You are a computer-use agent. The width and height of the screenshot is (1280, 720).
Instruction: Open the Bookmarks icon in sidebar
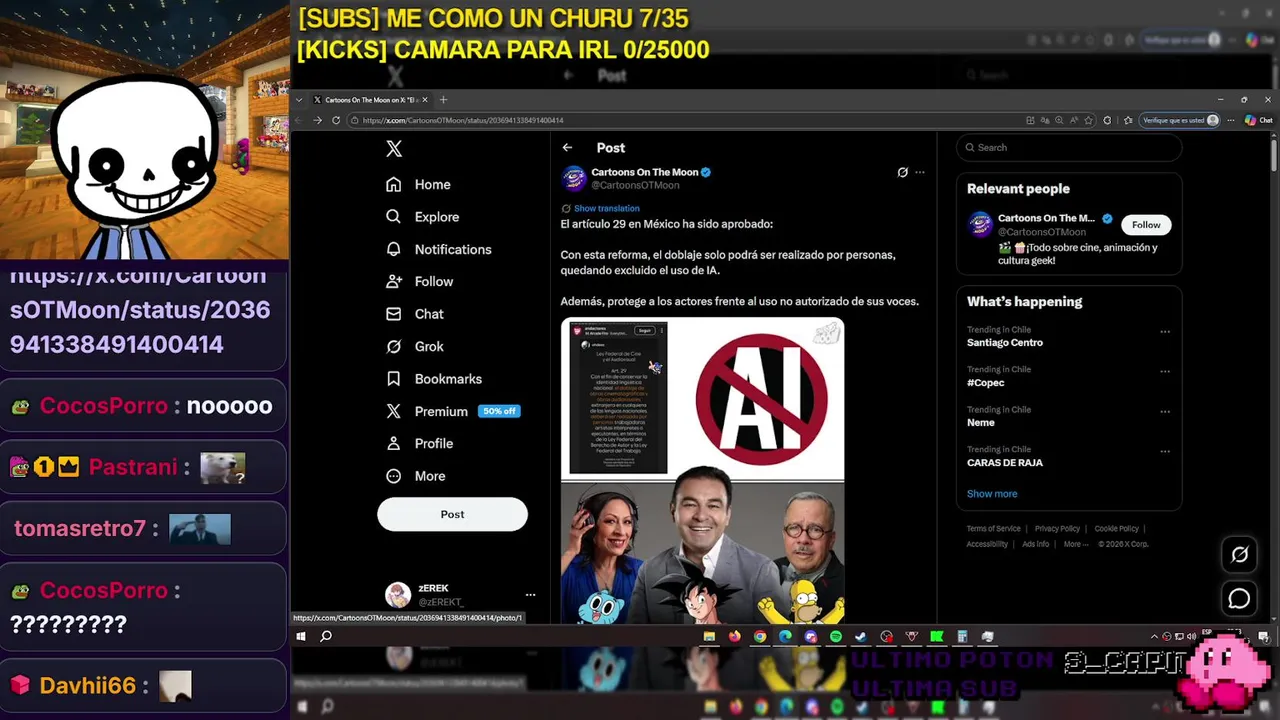point(394,379)
